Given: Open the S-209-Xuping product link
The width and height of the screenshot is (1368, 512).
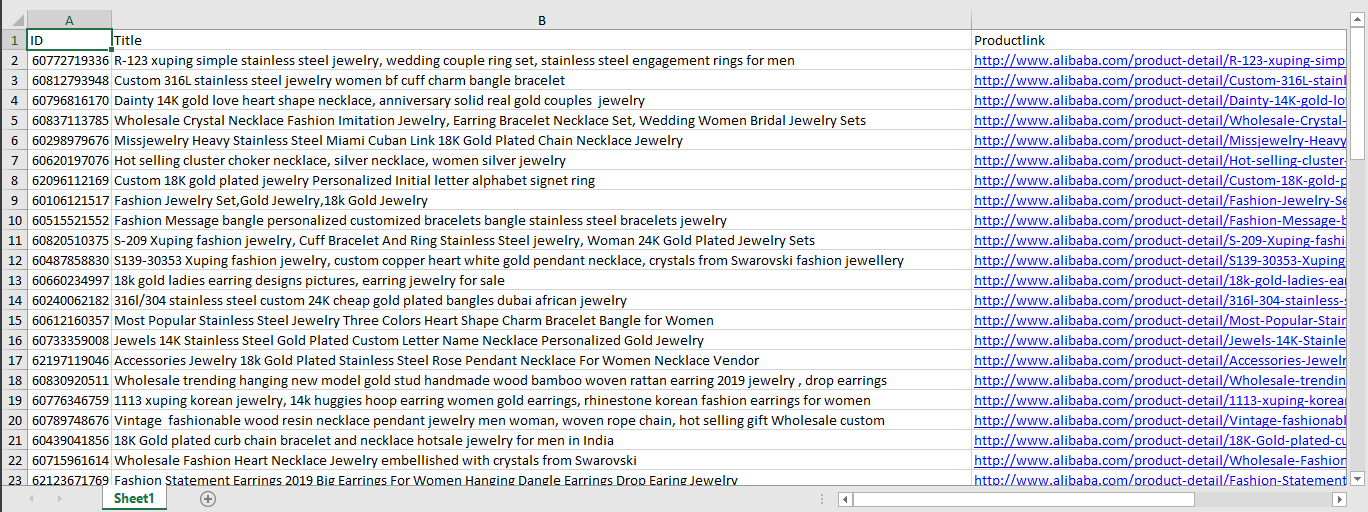Looking at the screenshot, I should pos(1160,240).
